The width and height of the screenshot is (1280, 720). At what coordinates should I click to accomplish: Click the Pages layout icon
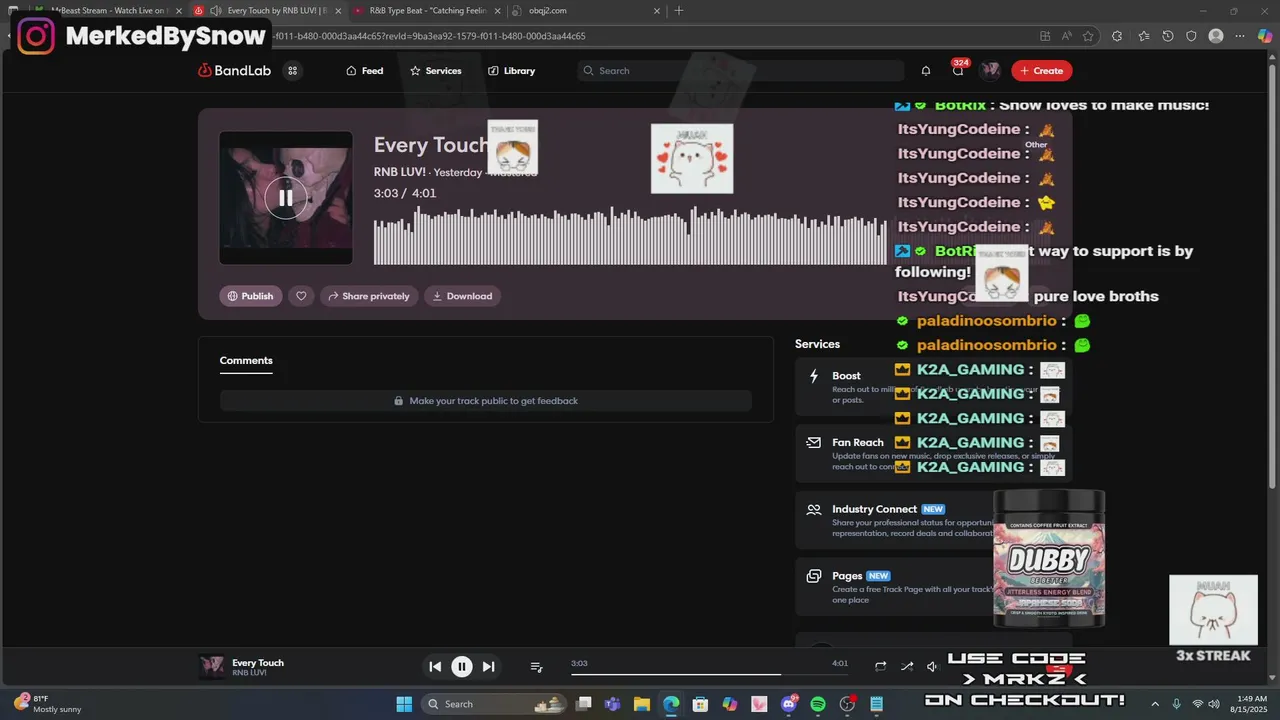(x=814, y=576)
